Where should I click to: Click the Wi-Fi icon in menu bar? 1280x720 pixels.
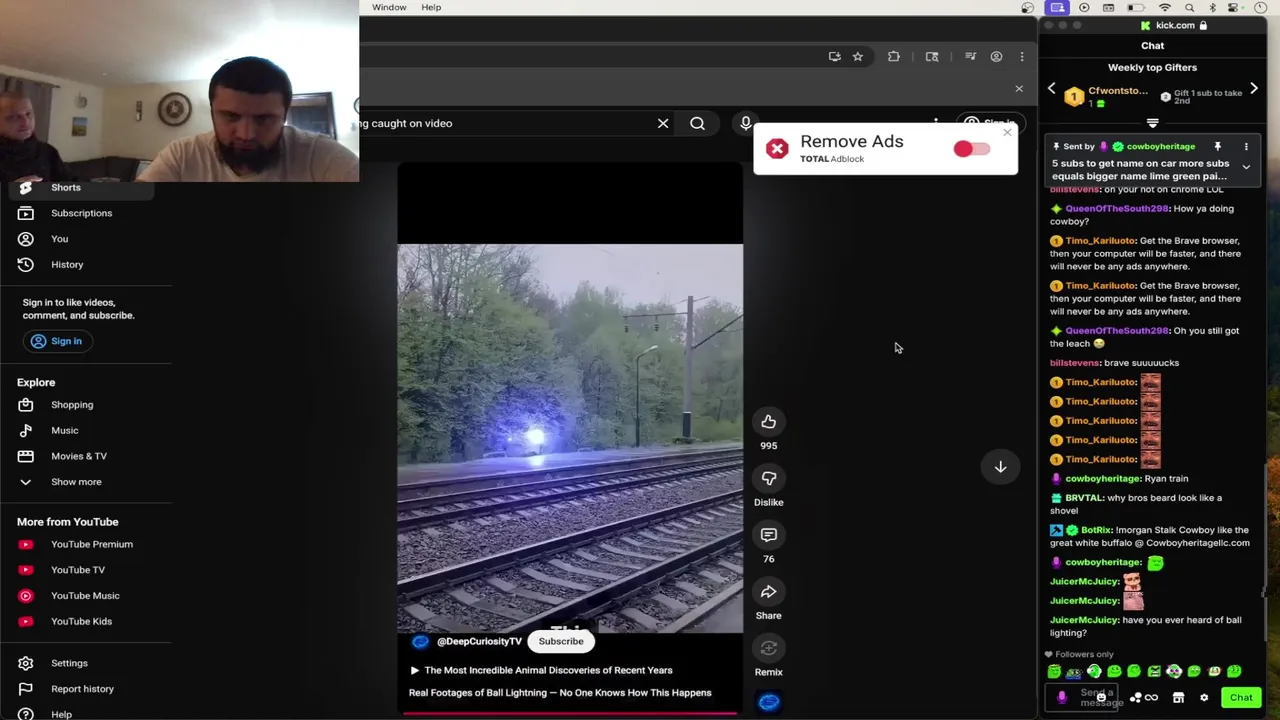point(1163,7)
